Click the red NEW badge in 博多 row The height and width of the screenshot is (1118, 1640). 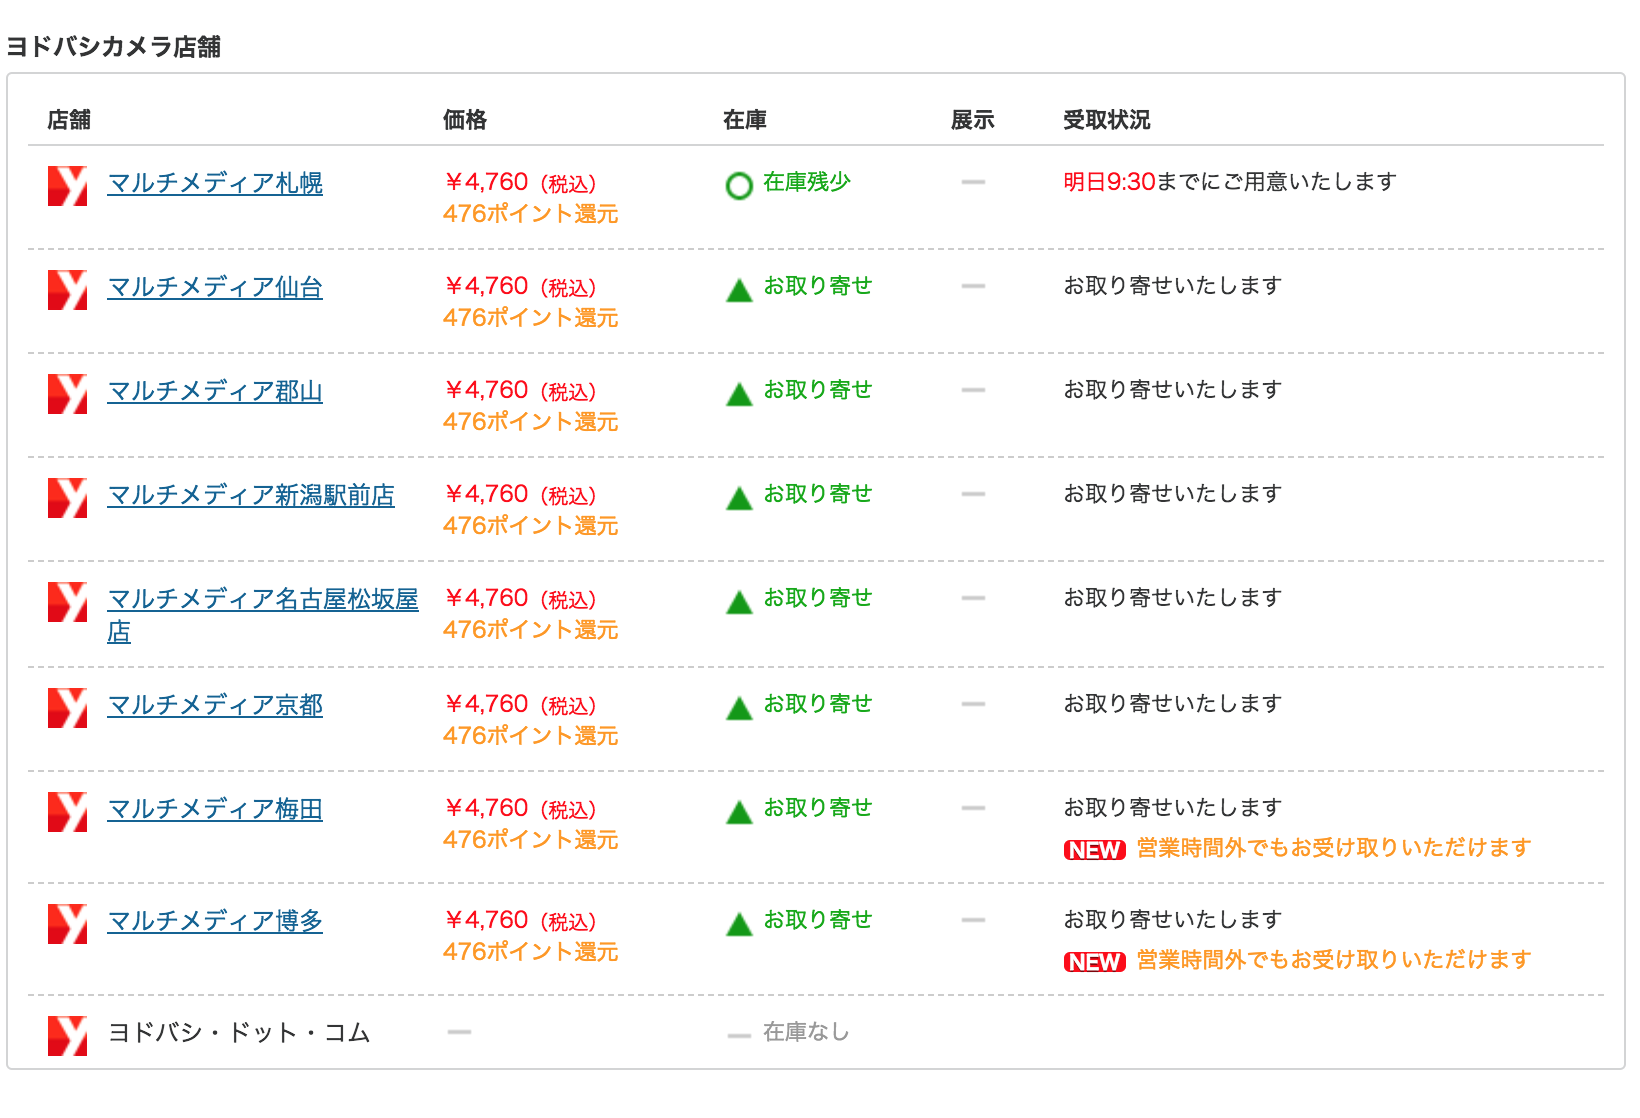[x=1094, y=962]
